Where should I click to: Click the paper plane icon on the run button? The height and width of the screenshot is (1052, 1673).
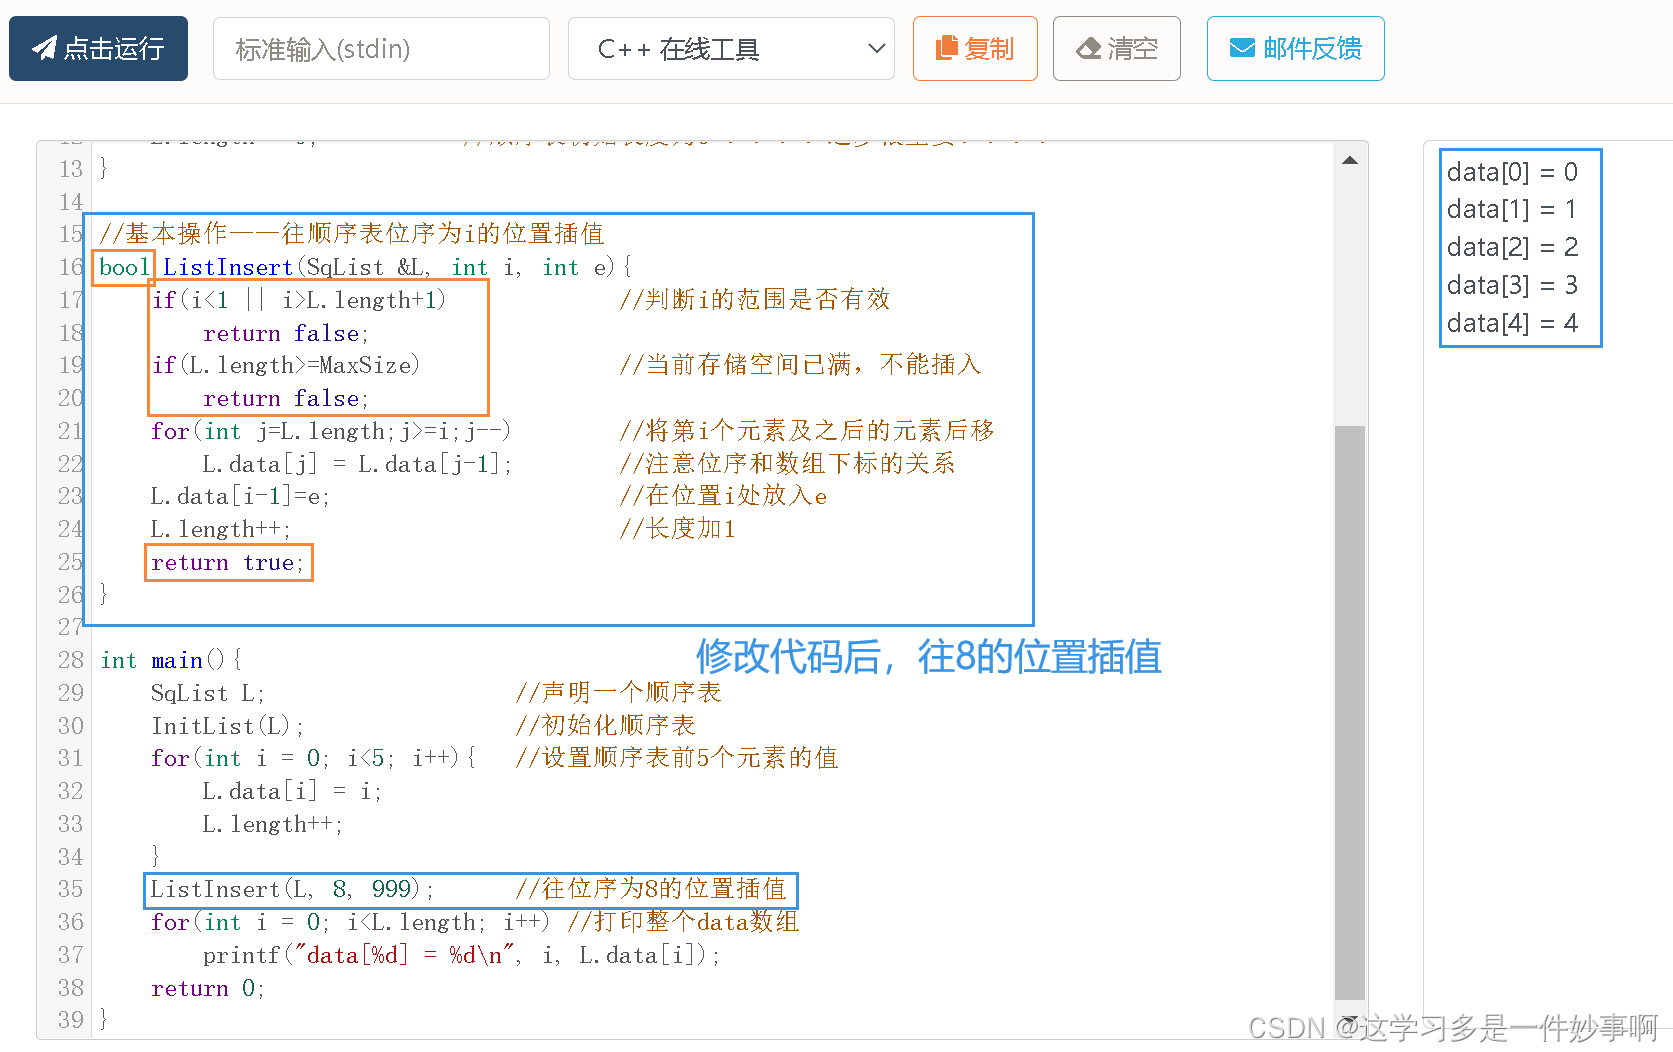(x=44, y=48)
